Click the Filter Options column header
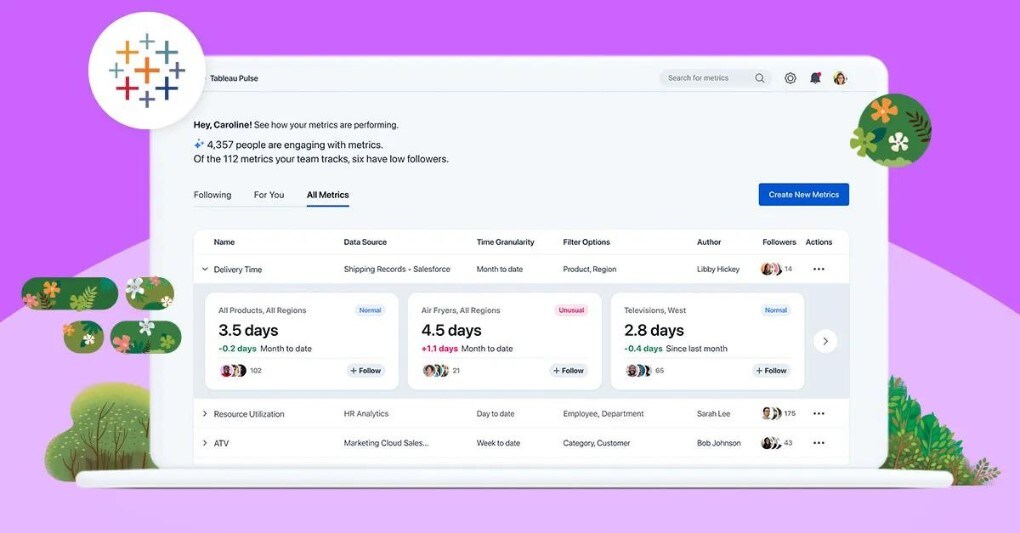 coord(586,242)
